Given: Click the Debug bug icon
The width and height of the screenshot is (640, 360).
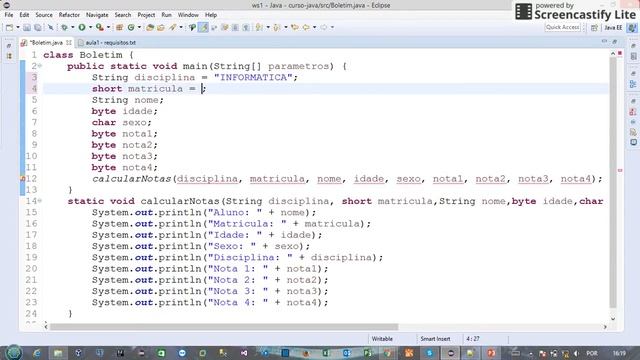Looking at the screenshot, I should coord(64,27).
